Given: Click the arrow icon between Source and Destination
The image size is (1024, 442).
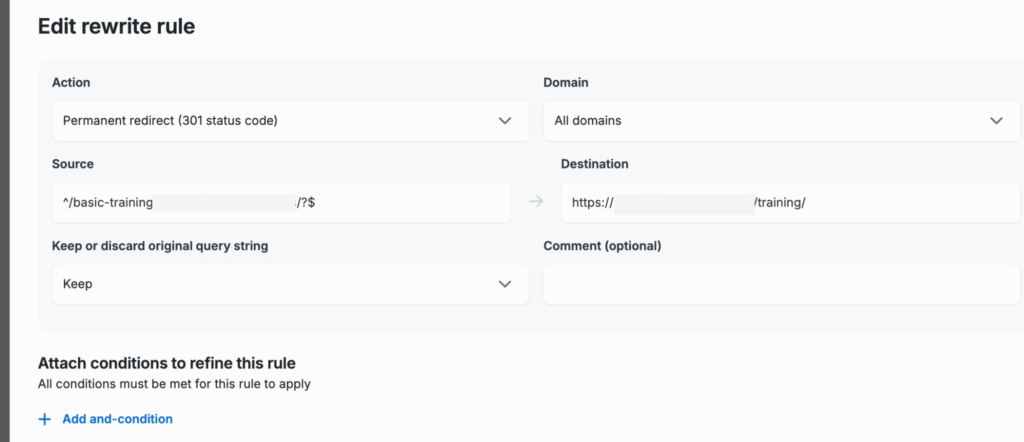Looking at the screenshot, I should click(x=536, y=202).
